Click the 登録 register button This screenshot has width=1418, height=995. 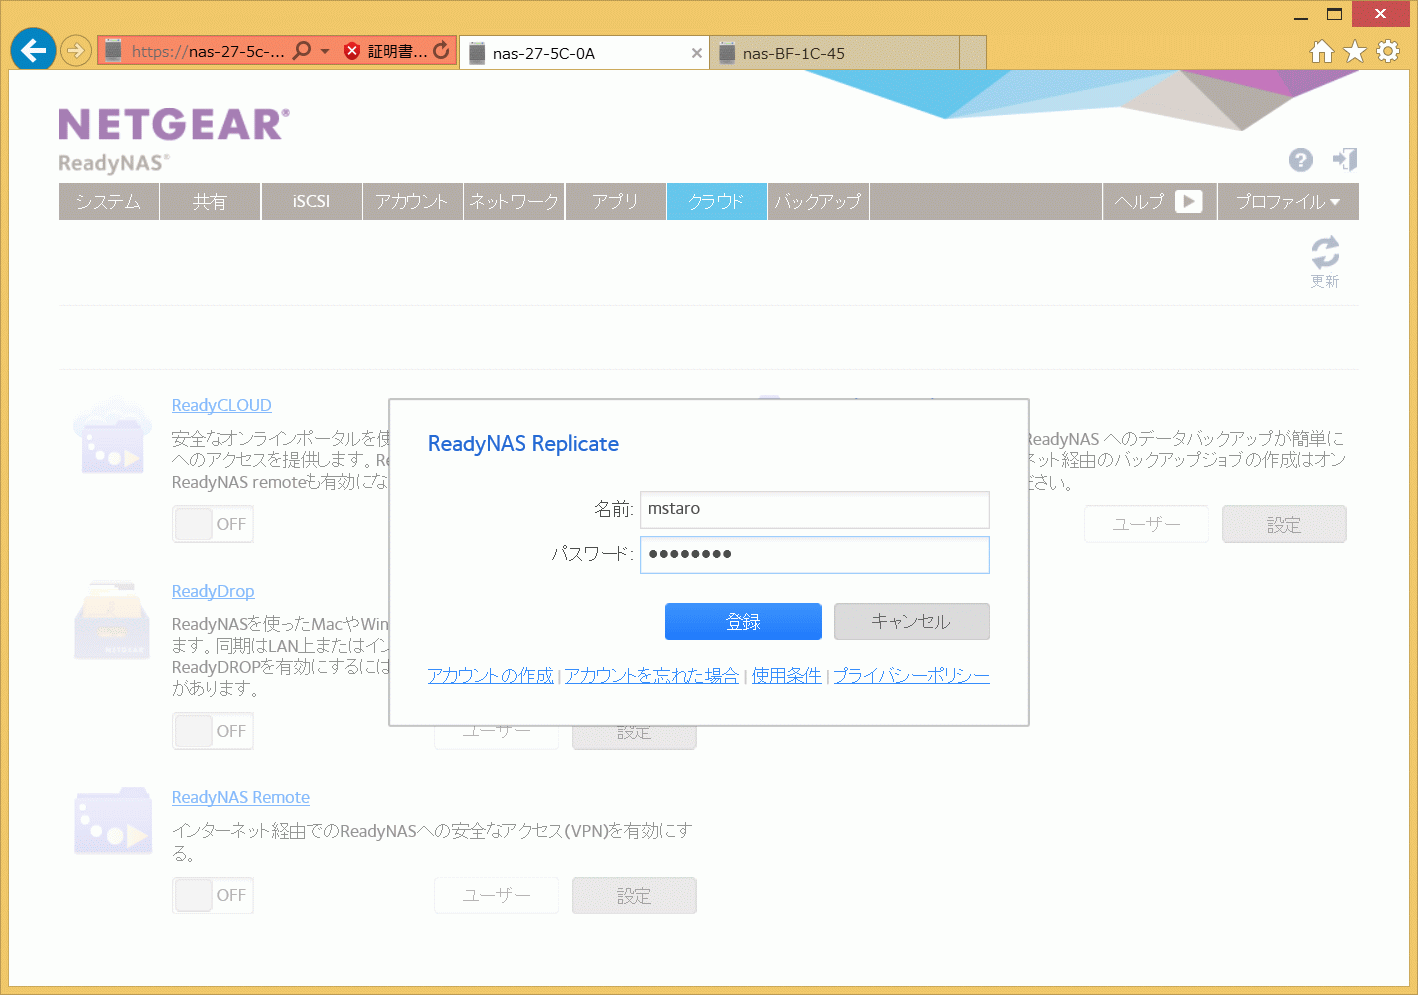tap(743, 621)
